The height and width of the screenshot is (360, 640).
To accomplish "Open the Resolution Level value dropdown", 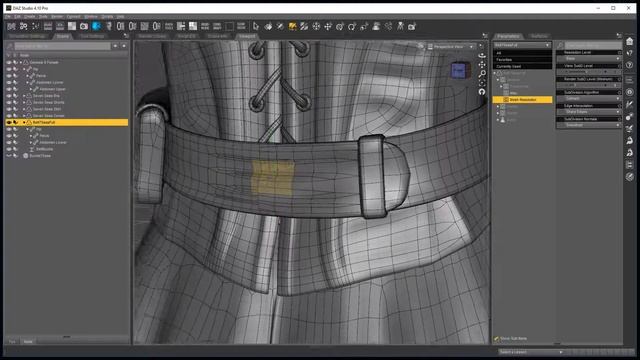I will 589,59.
